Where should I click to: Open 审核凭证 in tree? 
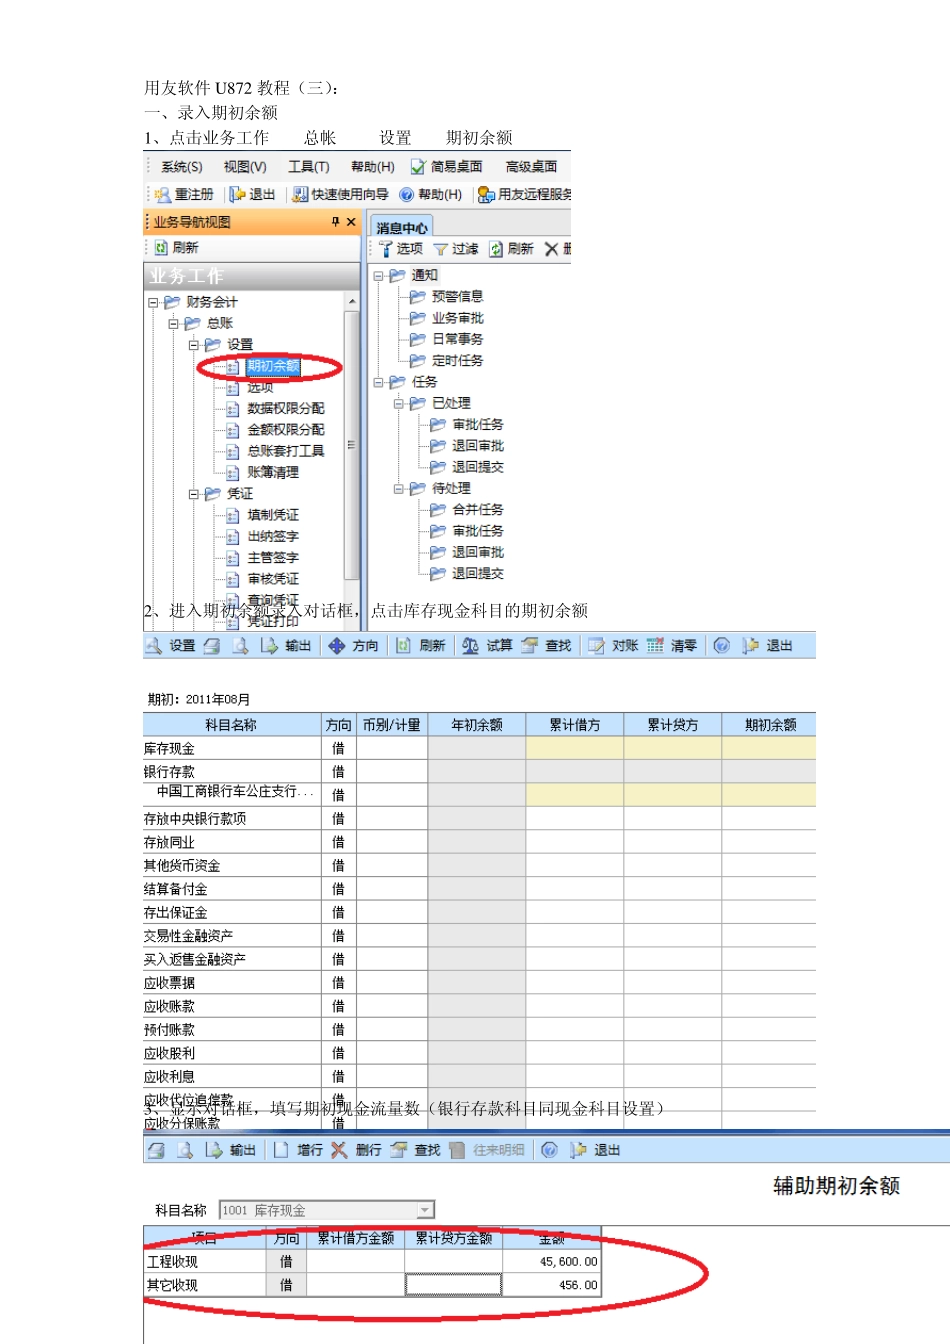click(273, 579)
